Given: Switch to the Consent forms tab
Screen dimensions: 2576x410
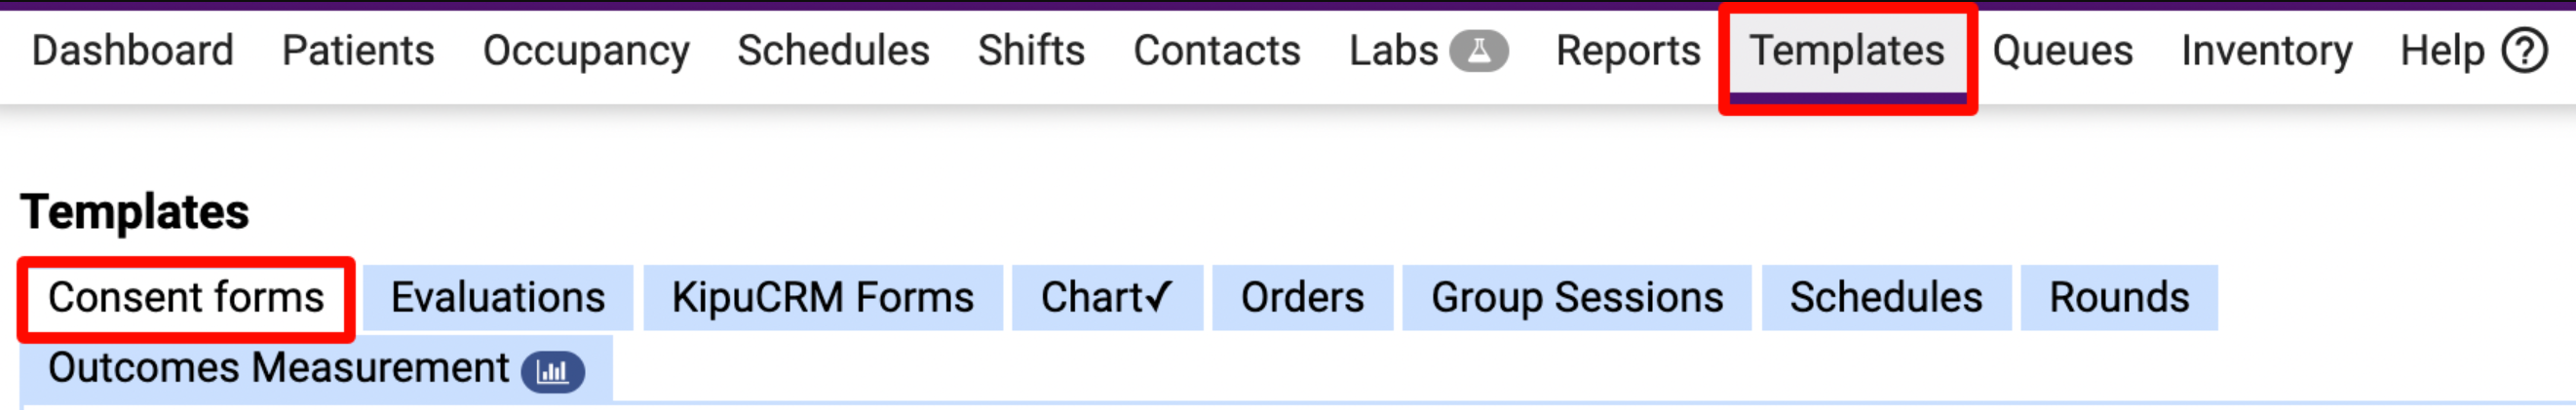Looking at the screenshot, I should click(x=186, y=298).
